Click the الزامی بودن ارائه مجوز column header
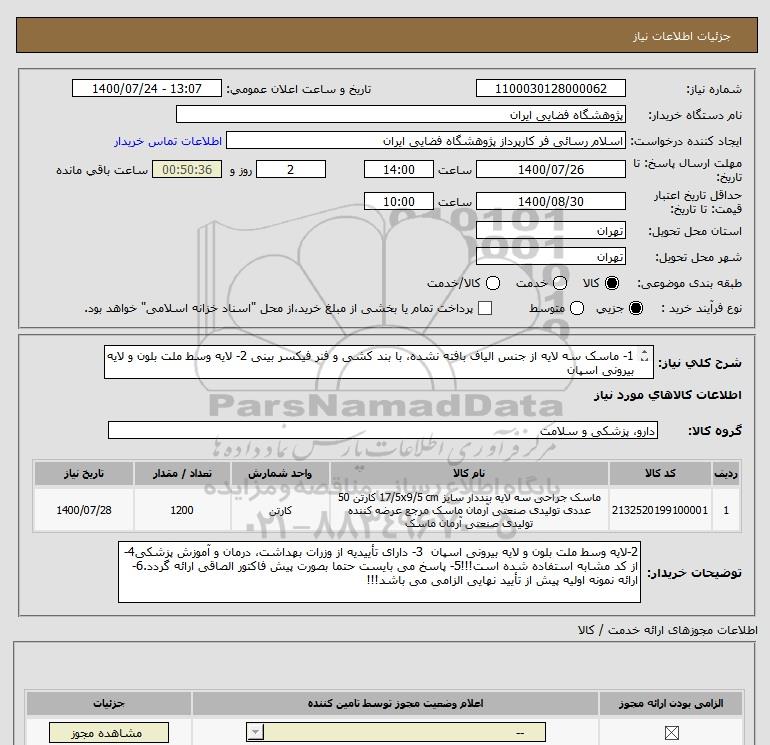Image resolution: width=770 pixels, height=745 pixels. [x=671, y=703]
